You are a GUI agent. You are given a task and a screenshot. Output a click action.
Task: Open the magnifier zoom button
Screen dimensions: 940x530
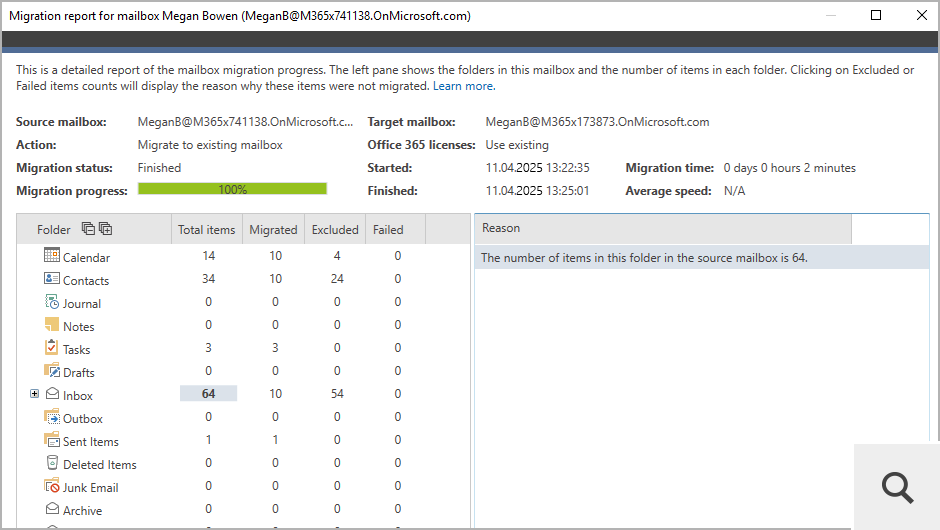pos(897,487)
